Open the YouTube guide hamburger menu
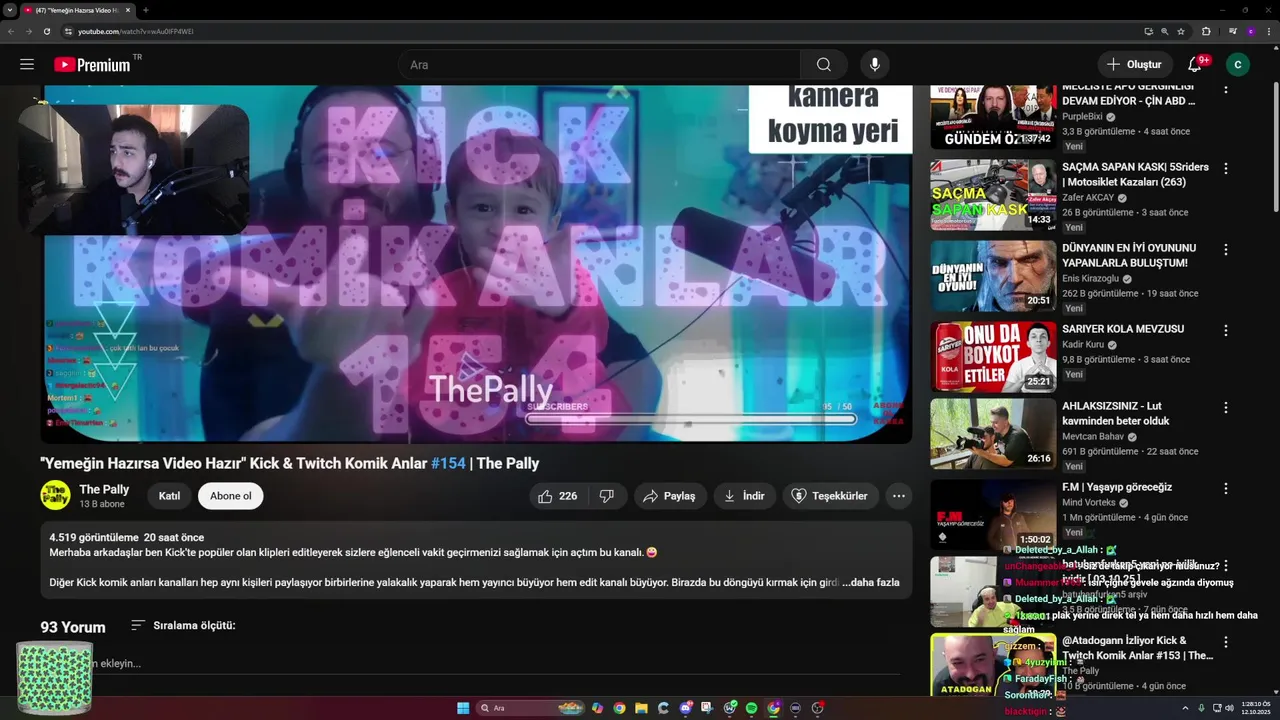The height and width of the screenshot is (720, 1280). 27,64
